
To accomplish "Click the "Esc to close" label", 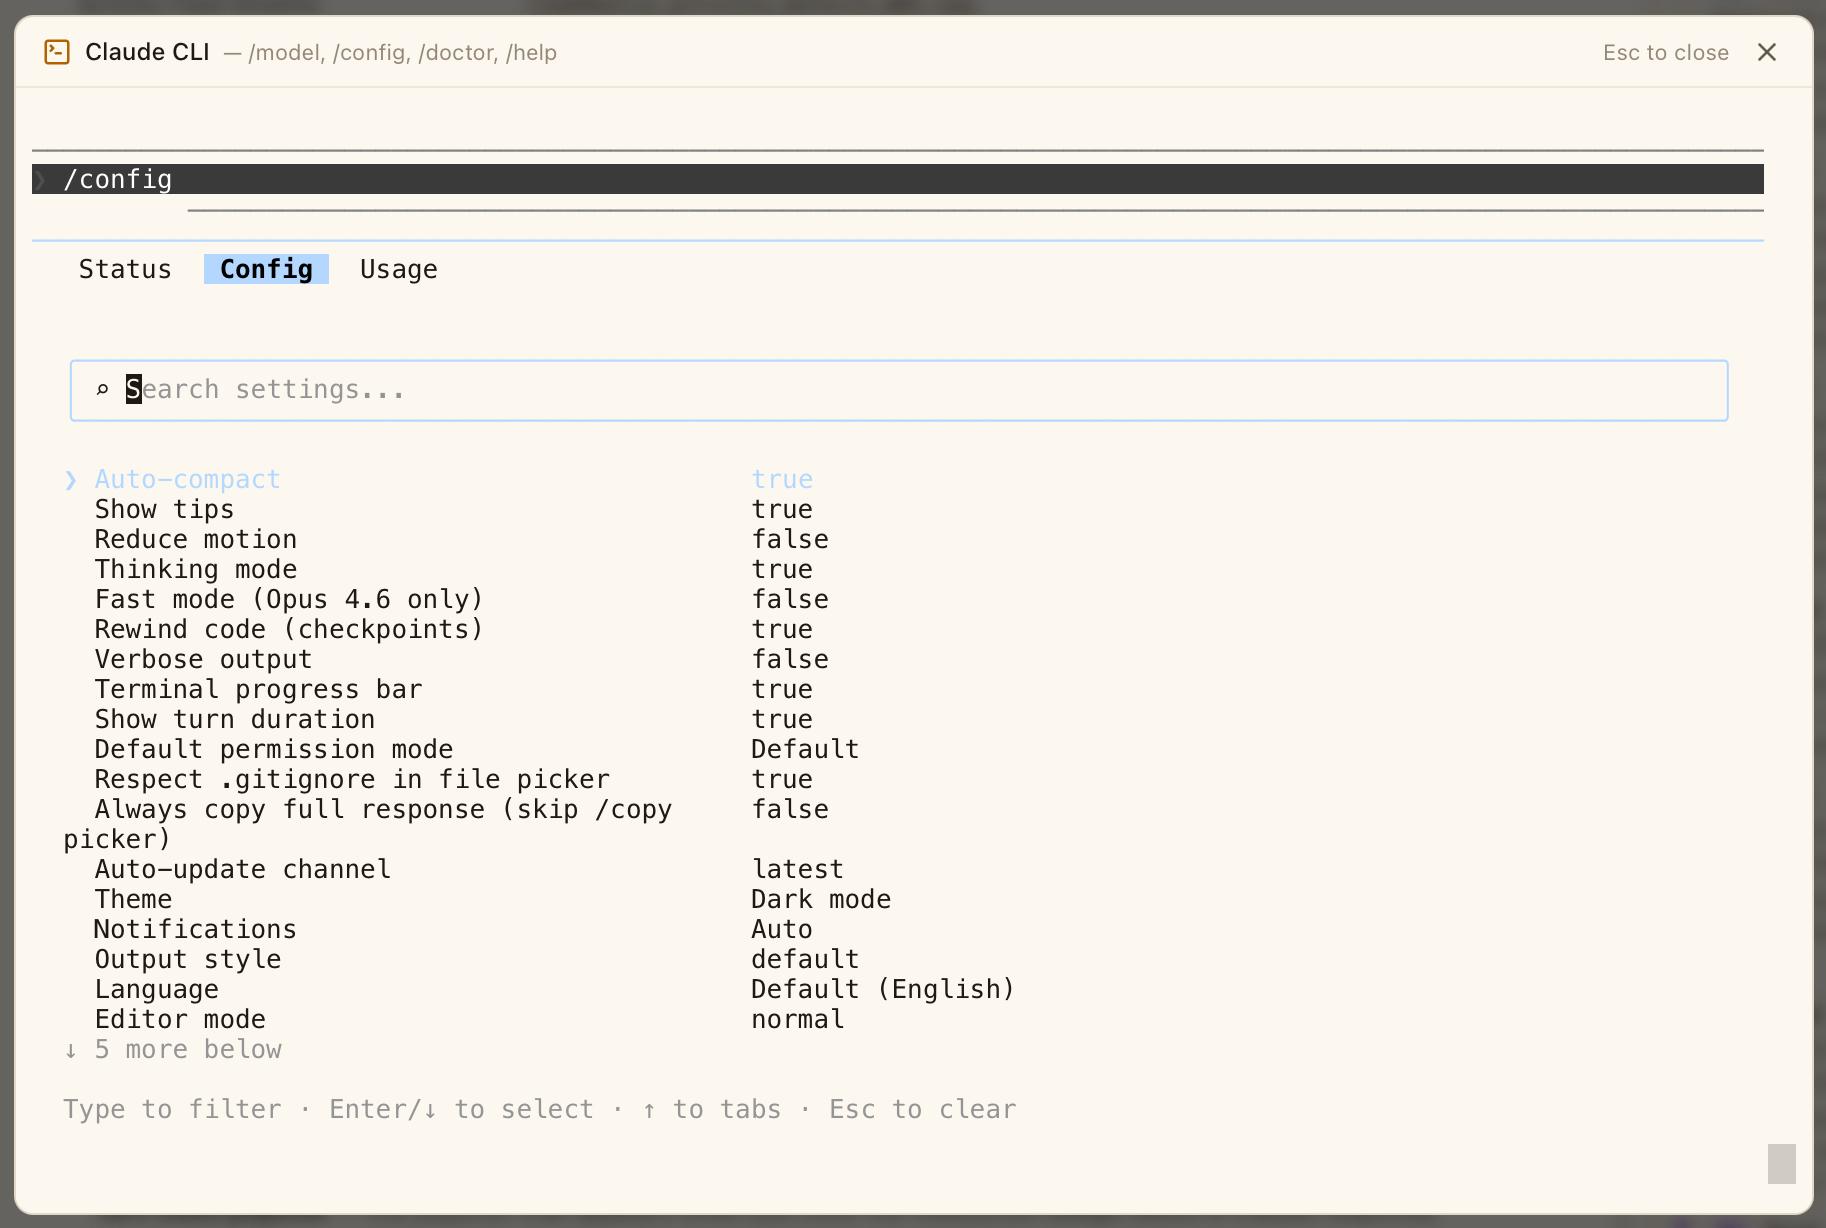I will (x=1666, y=52).
